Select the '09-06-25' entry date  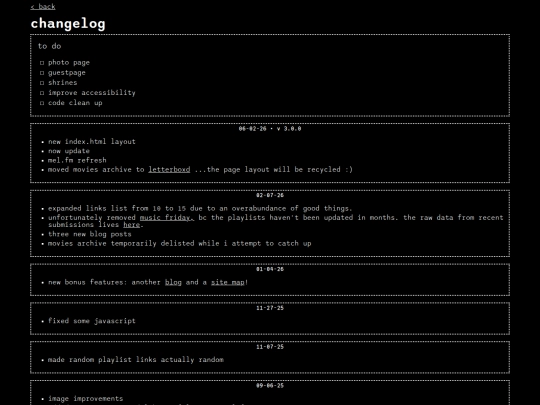[270, 386]
